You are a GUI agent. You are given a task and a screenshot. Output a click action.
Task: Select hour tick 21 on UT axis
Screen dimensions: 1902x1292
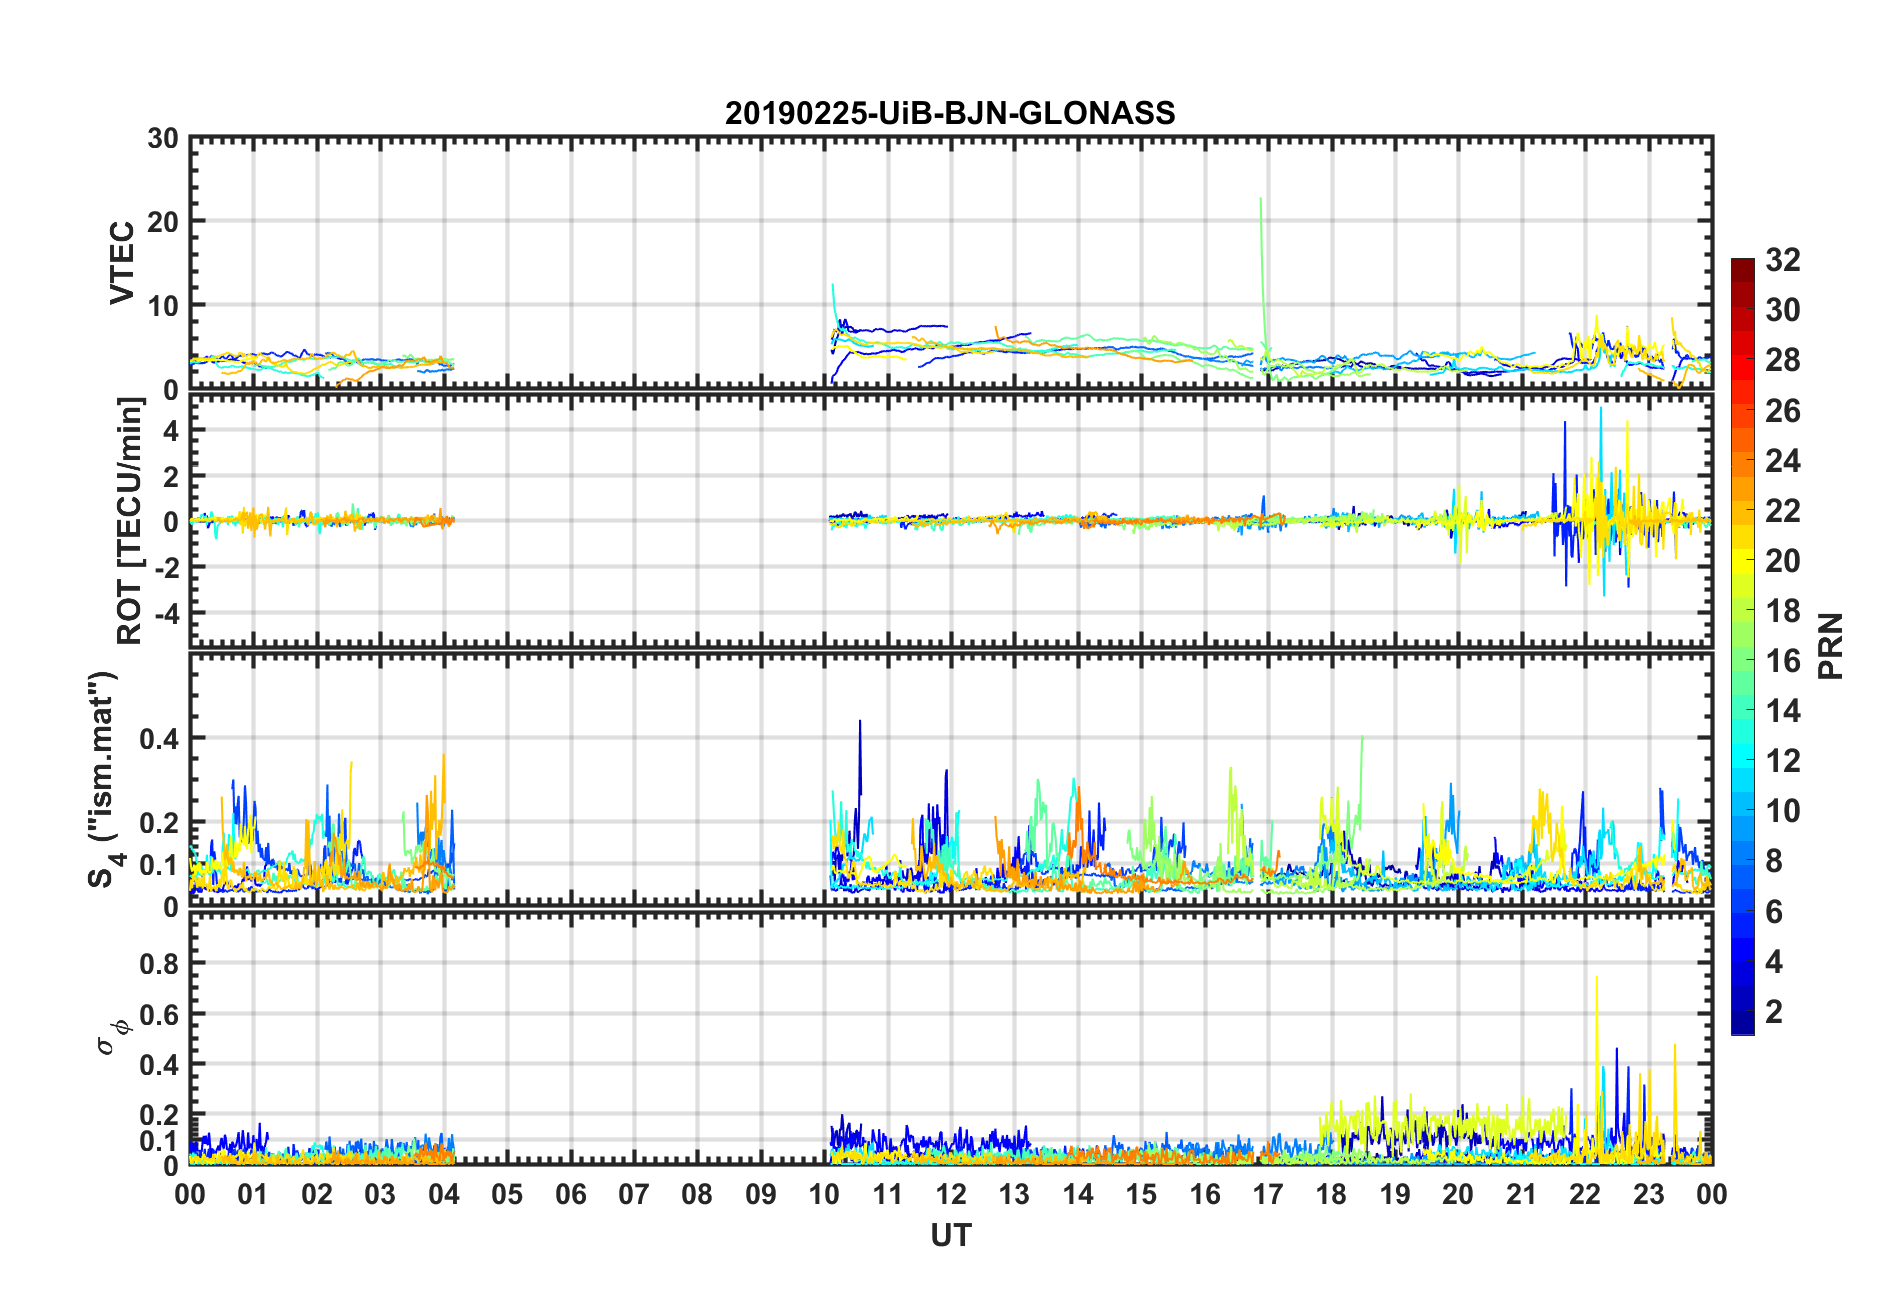click(1522, 1194)
